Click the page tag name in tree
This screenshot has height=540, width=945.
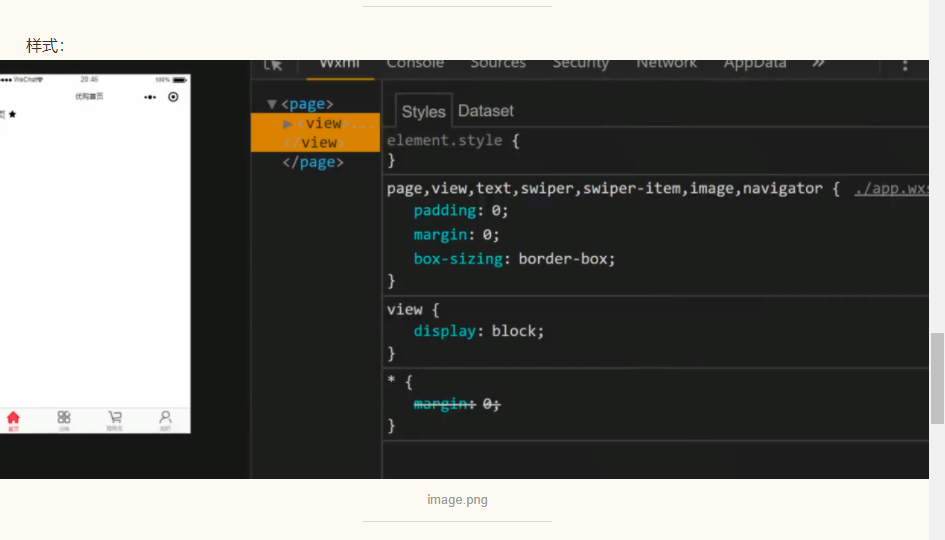click(307, 104)
